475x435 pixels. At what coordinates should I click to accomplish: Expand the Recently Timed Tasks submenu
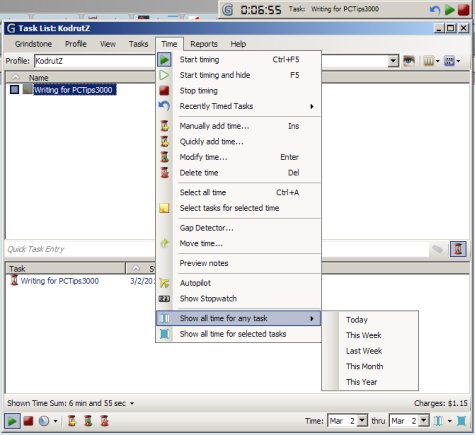312,106
